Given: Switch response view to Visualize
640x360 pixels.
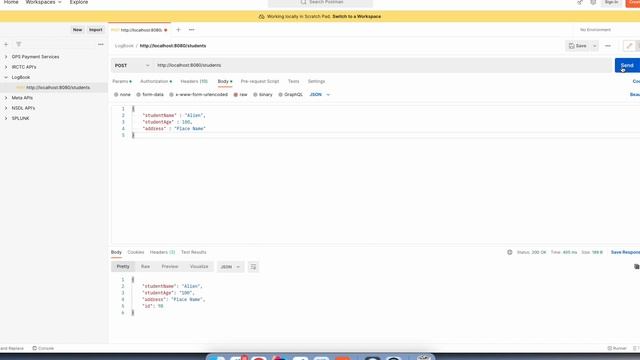Looking at the screenshot, I should click(199, 267).
